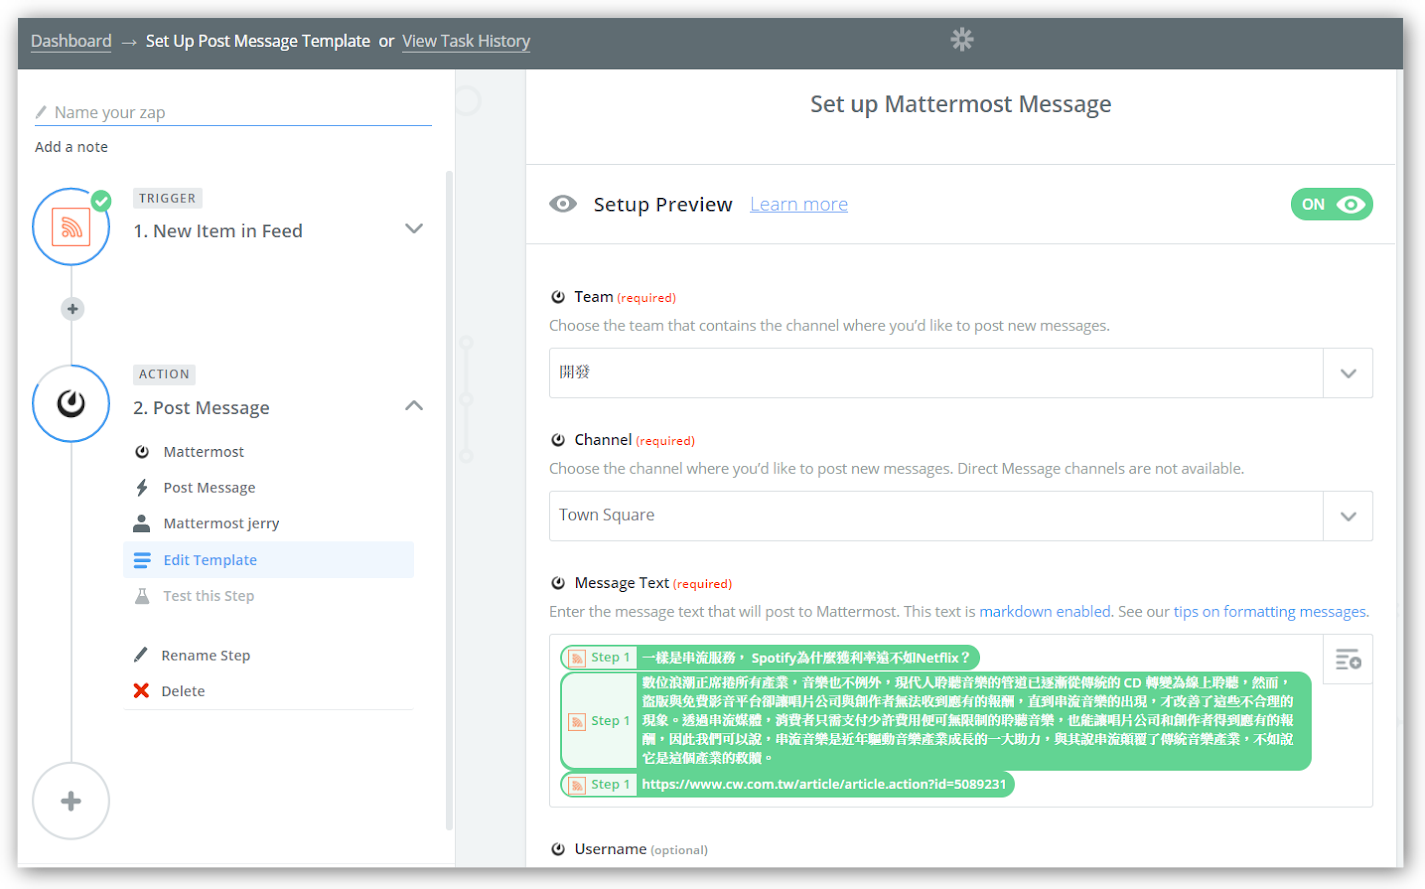Click the large plus to add a step
The height and width of the screenshot is (889, 1425).
tap(71, 801)
